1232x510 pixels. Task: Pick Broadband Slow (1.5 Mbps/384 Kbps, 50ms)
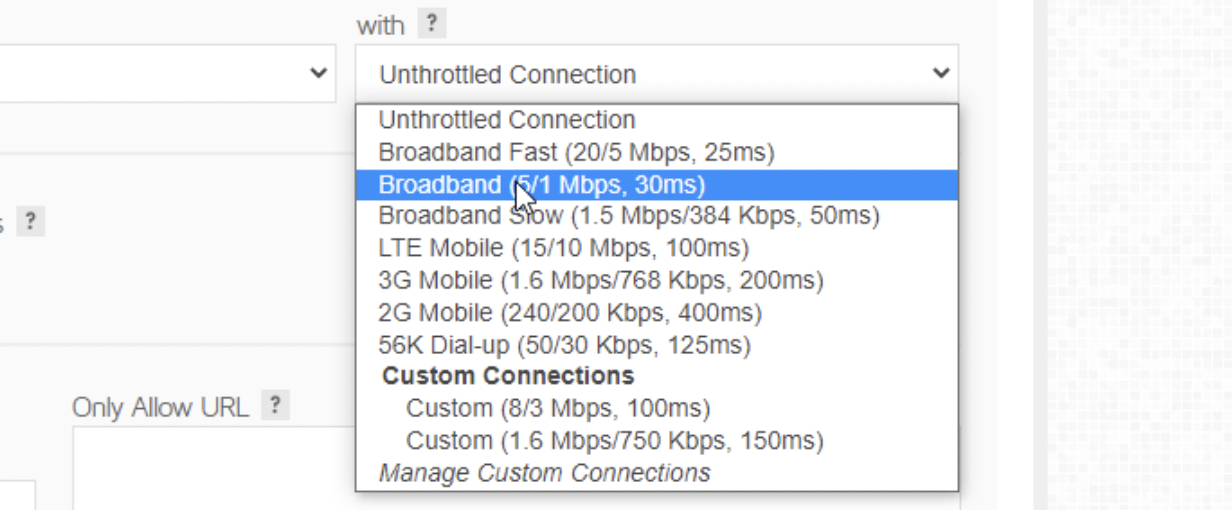(x=657, y=216)
